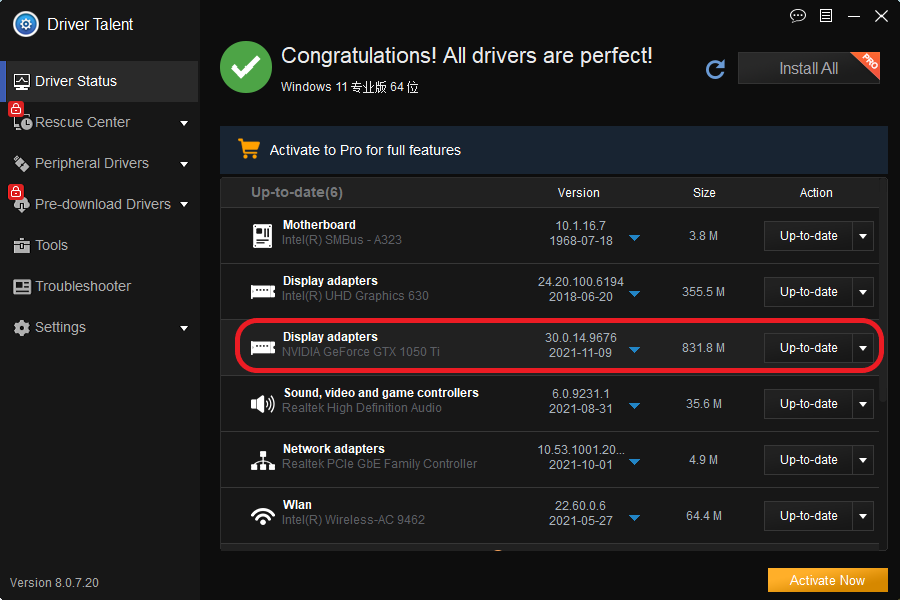Click the Version 8.0.7.20 label
The width and height of the screenshot is (900, 600).
[54, 583]
